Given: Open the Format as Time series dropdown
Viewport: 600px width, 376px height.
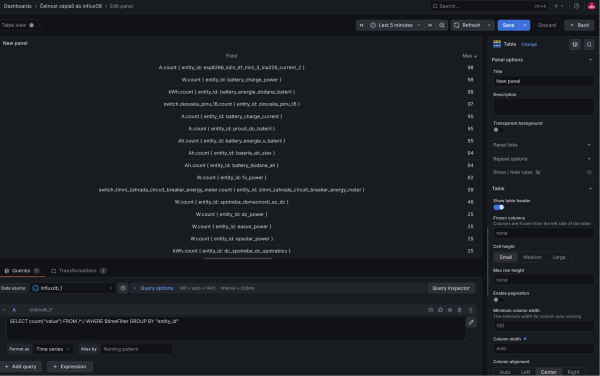Looking at the screenshot, I should click(x=53, y=349).
